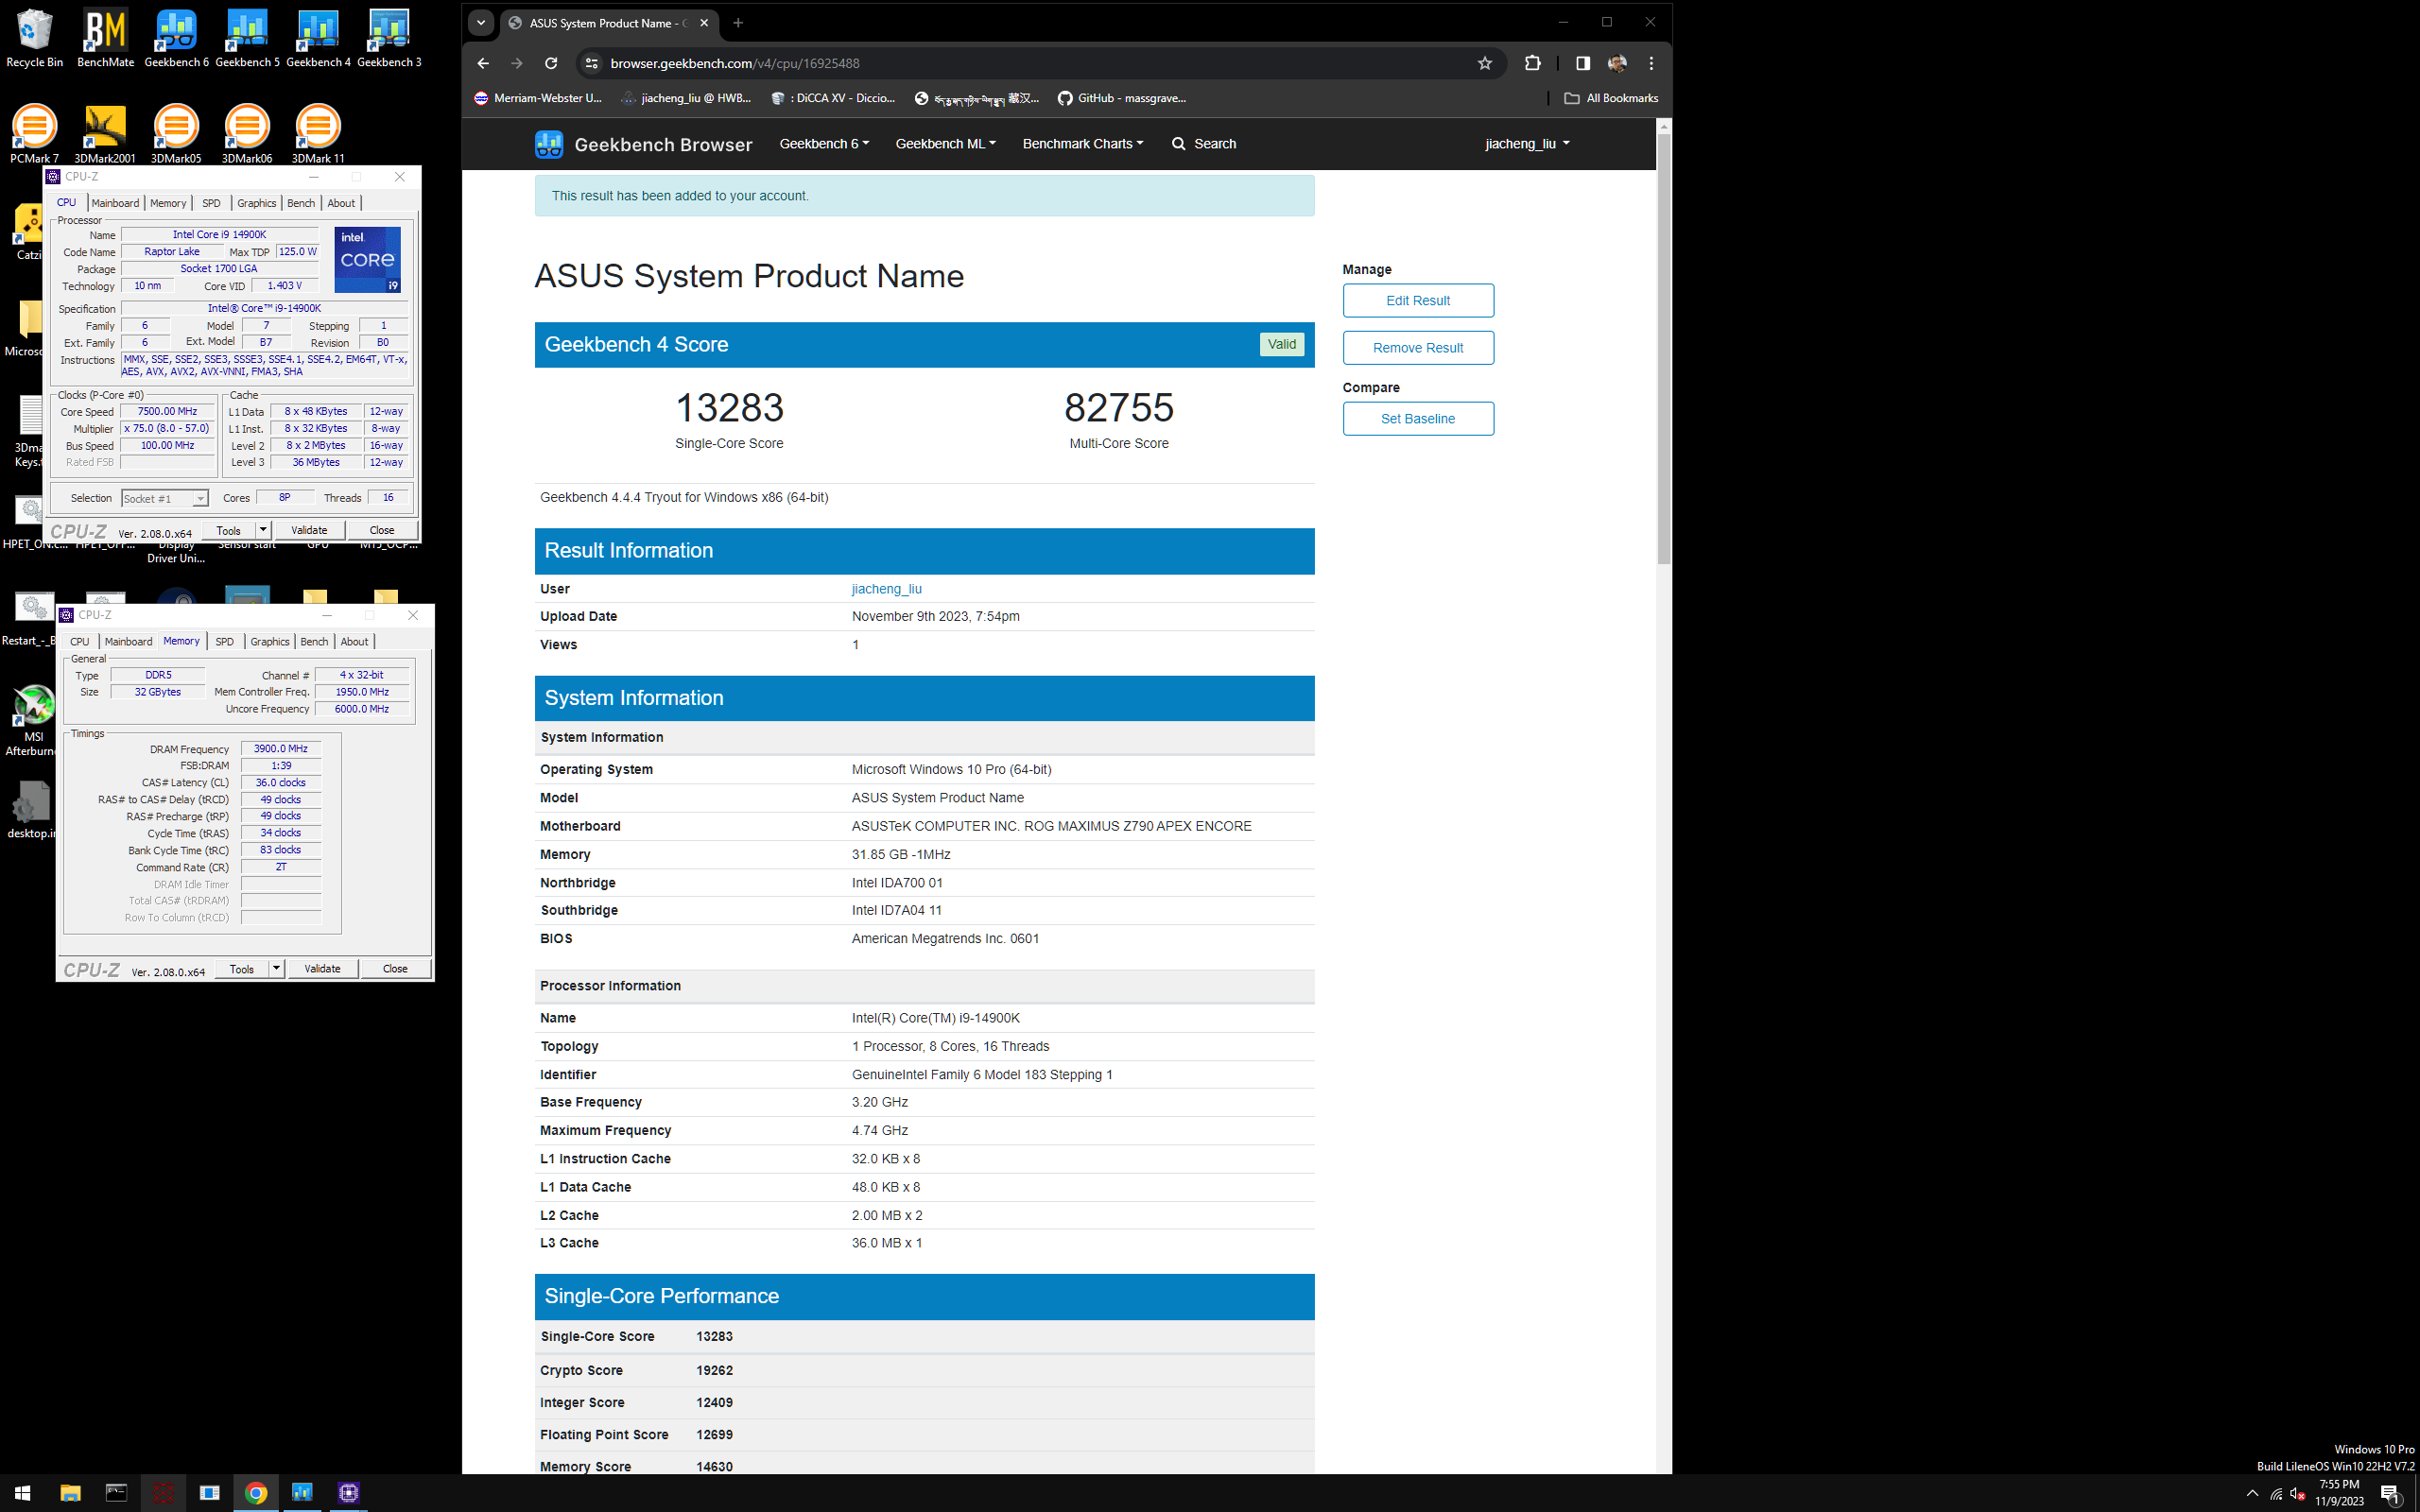Screen dimensions: 2420x1512
Task: Select Graphics tab in lower CPU-Z window
Action: pos(270,641)
